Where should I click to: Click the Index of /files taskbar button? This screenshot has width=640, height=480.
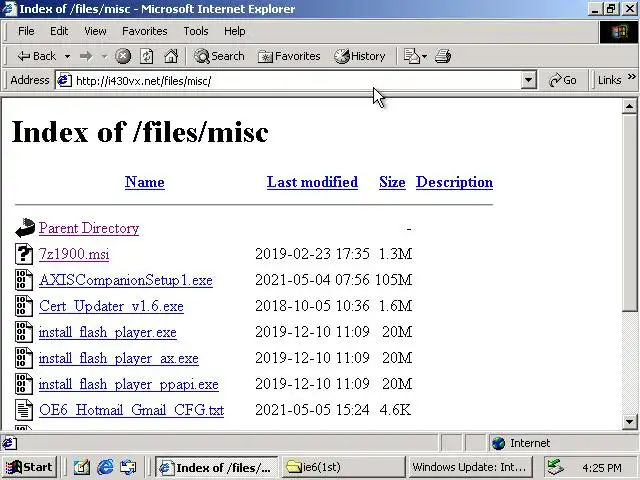point(216,467)
